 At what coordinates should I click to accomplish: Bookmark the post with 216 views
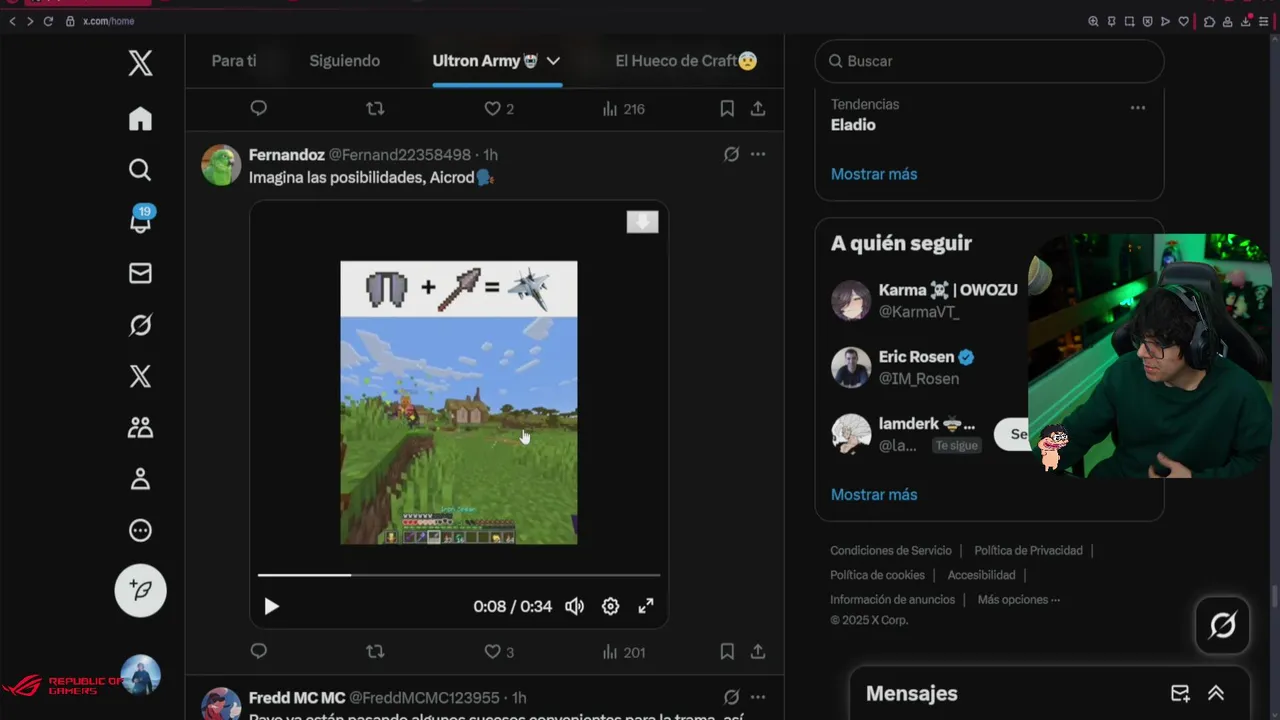[x=727, y=108]
